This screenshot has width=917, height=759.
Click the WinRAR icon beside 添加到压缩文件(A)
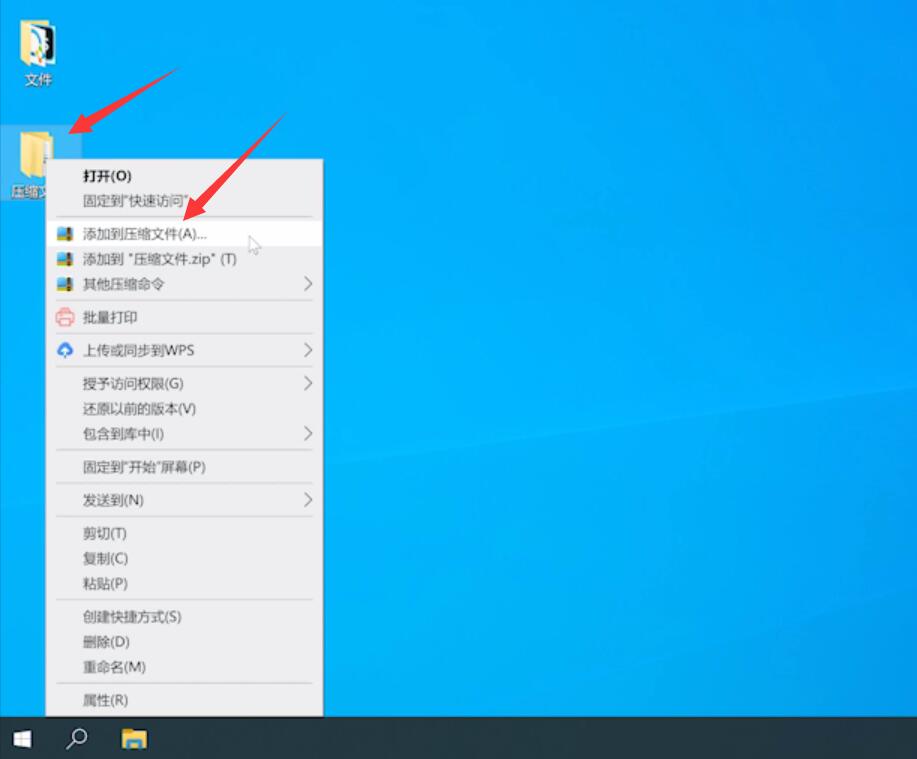click(65, 234)
